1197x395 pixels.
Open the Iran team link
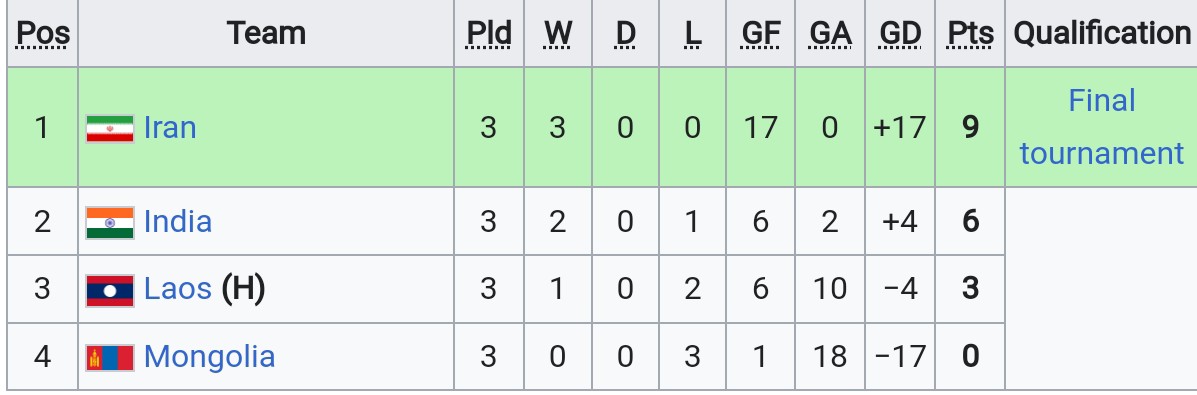170,128
